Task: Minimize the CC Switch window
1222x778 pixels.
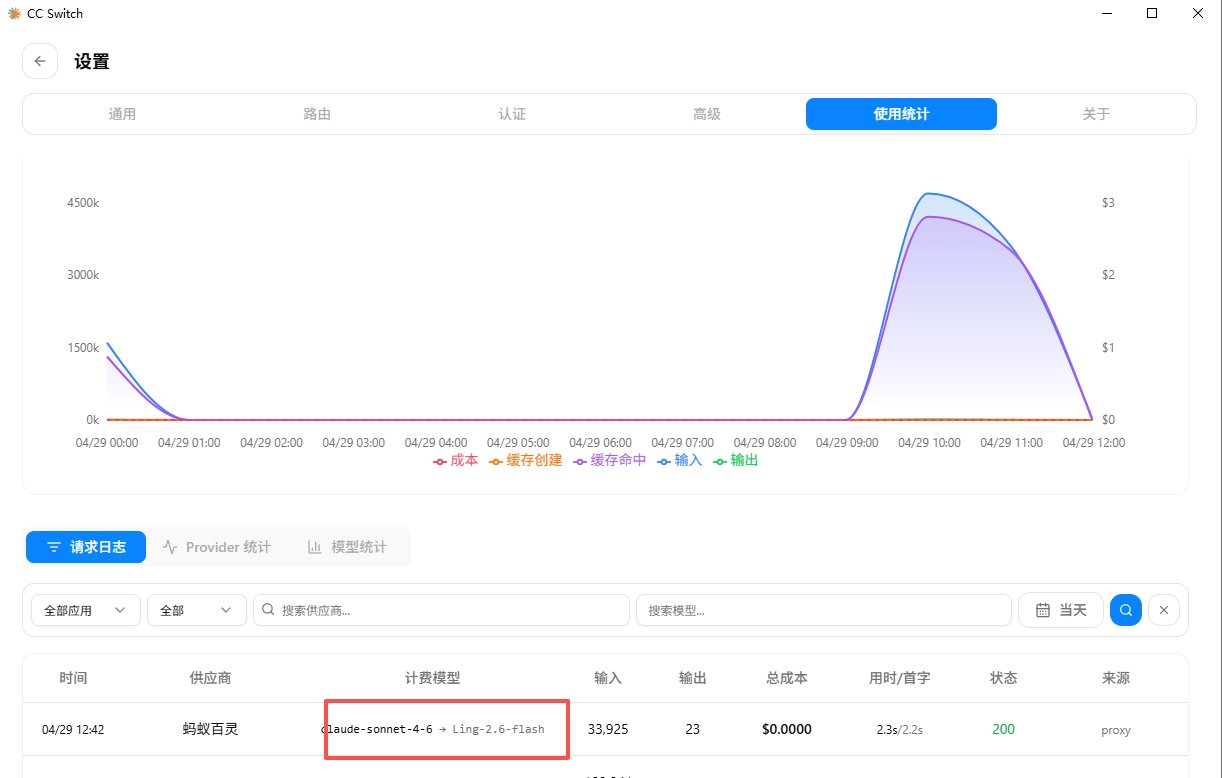Action: pyautogui.click(x=1106, y=14)
